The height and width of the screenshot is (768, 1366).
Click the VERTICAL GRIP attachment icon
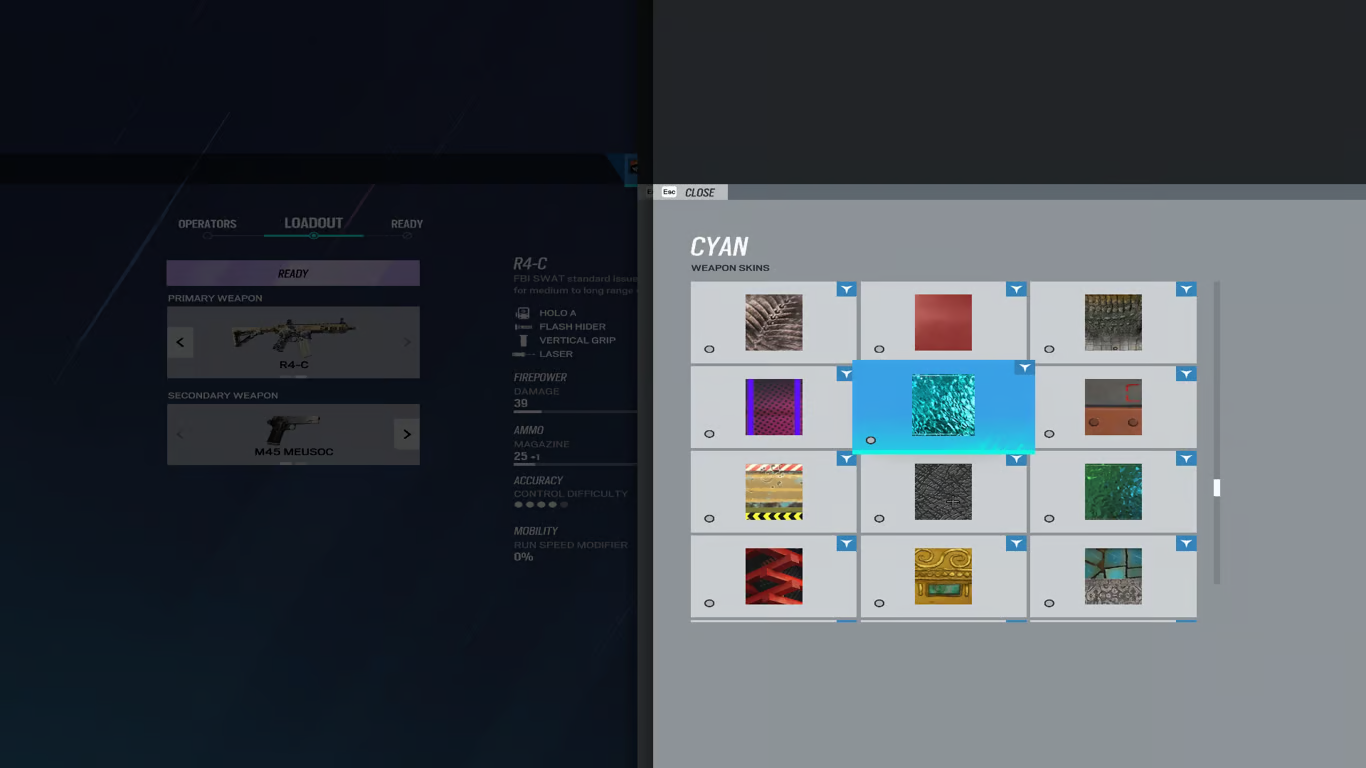click(522, 340)
